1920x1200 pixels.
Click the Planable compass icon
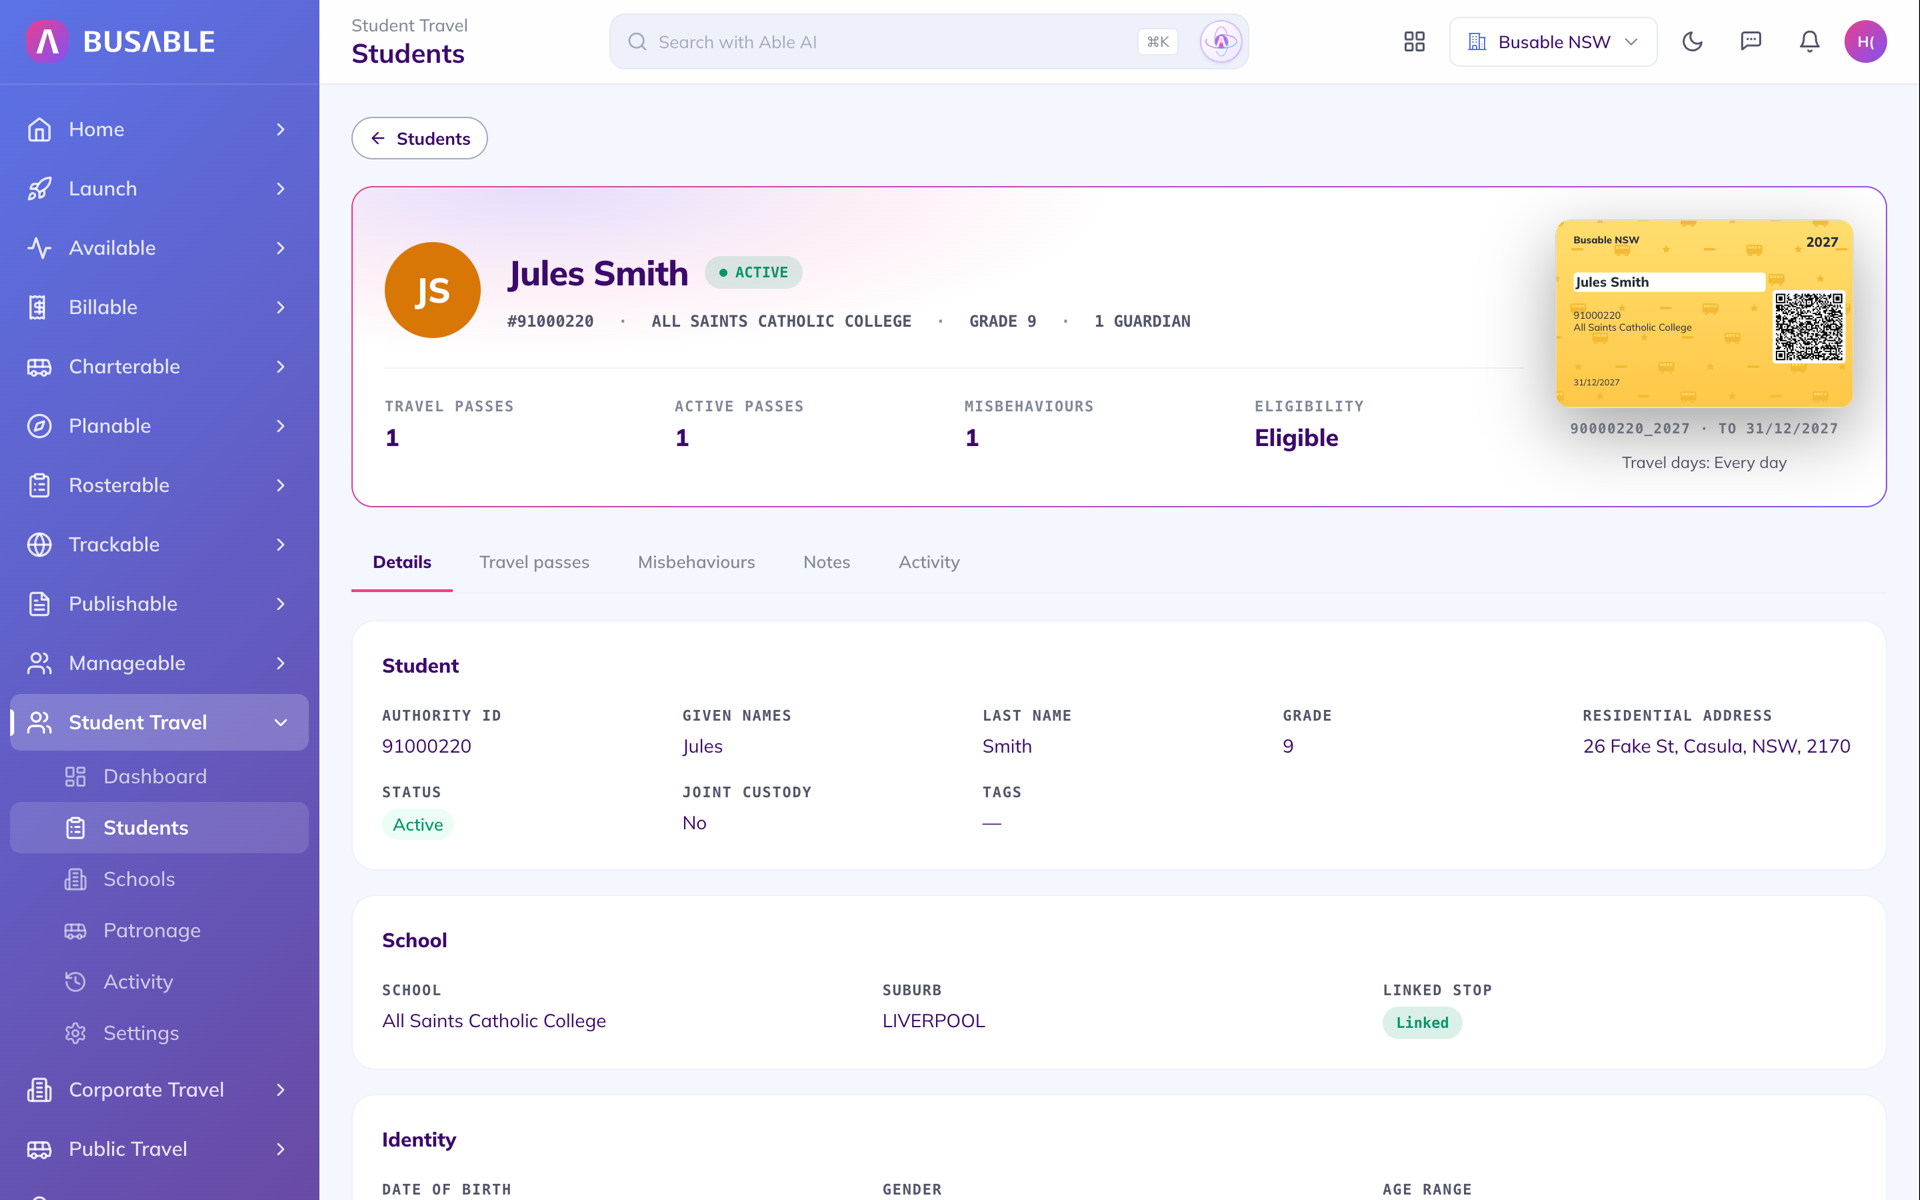(x=39, y=426)
